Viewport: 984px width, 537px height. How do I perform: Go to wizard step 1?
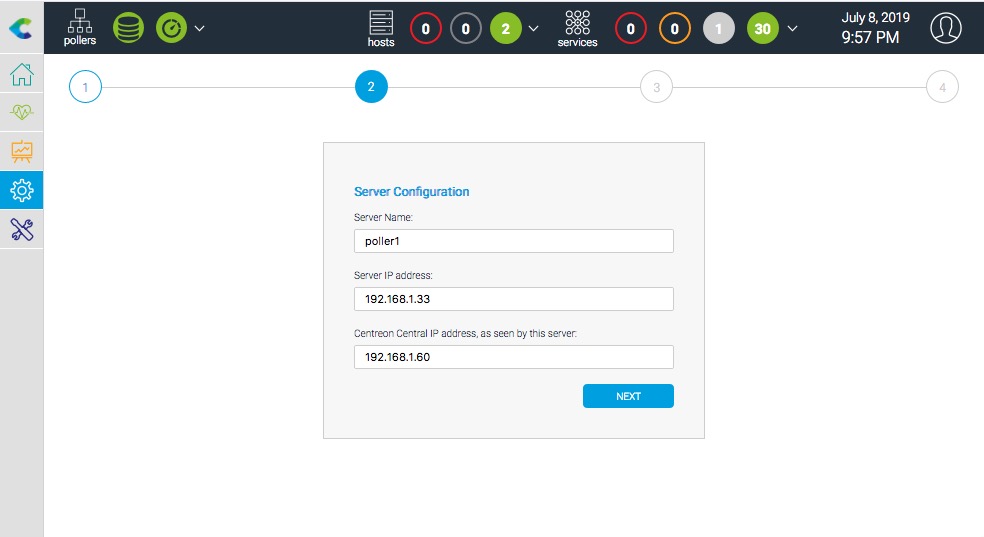point(85,87)
